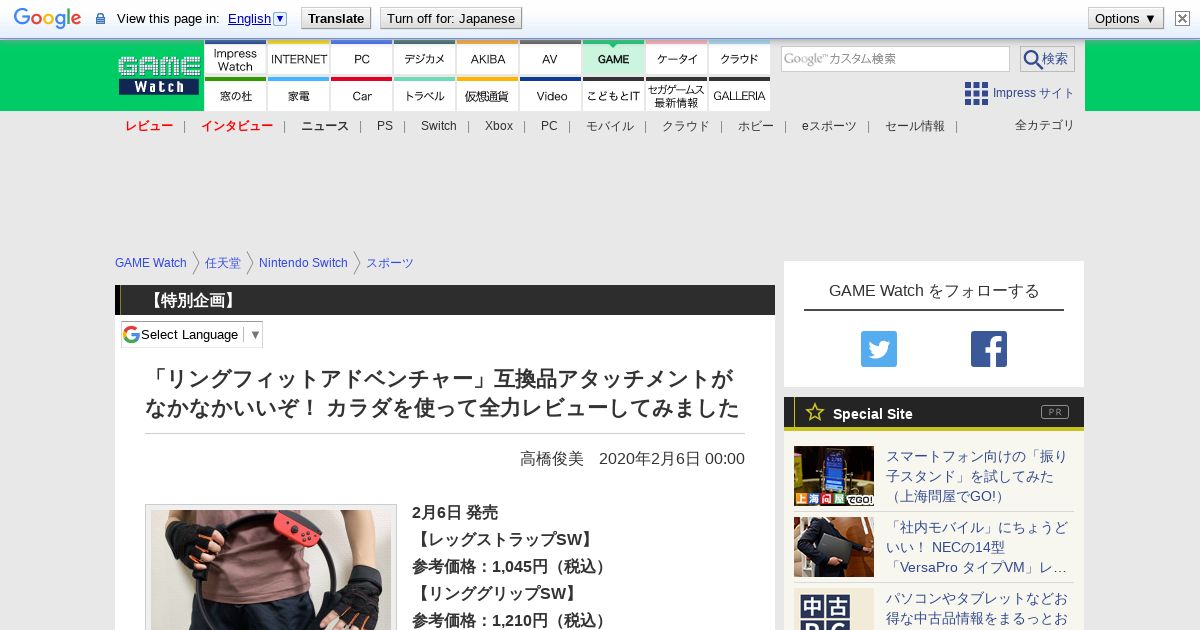Turn off translation for Japanese
This screenshot has width=1200, height=630.
point(451,18)
